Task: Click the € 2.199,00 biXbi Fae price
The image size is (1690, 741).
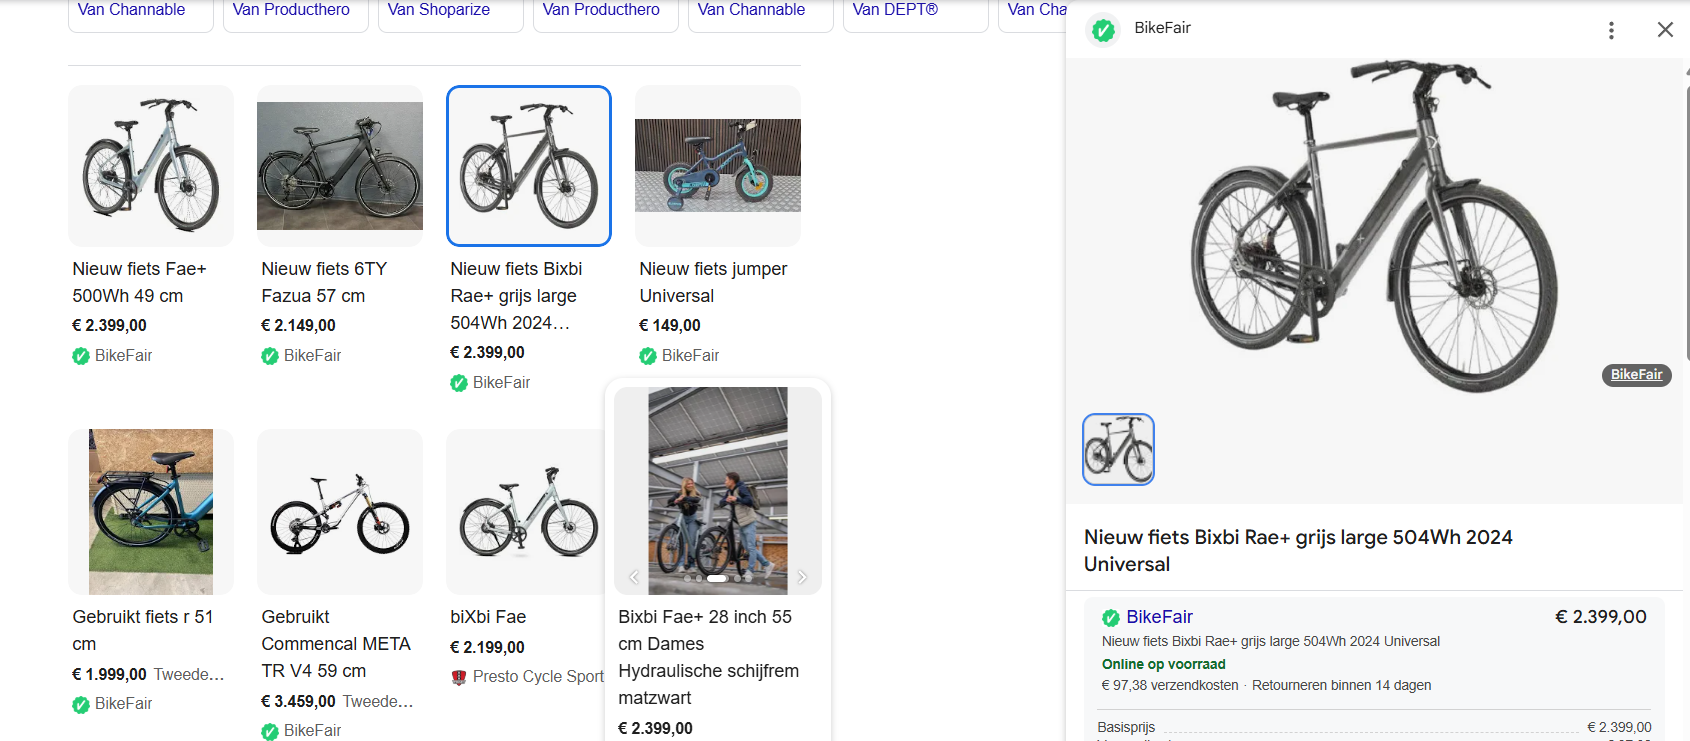Action: 487,648
